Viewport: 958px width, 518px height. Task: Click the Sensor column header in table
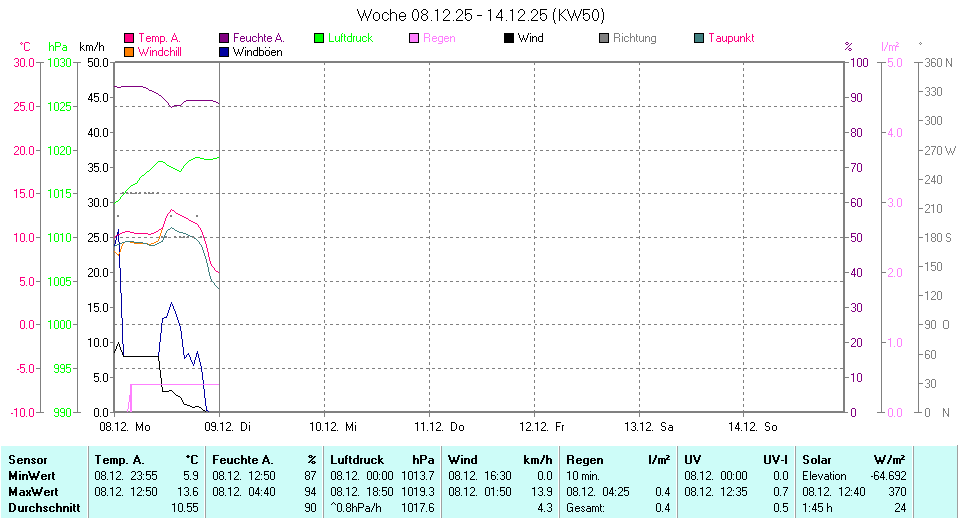(27, 460)
